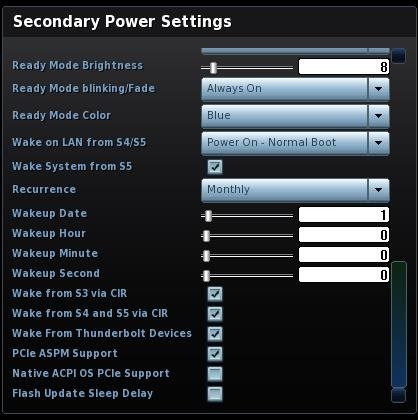Toggle the Wake System from S5 checkbox

pyautogui.click(x=215, y=167)
